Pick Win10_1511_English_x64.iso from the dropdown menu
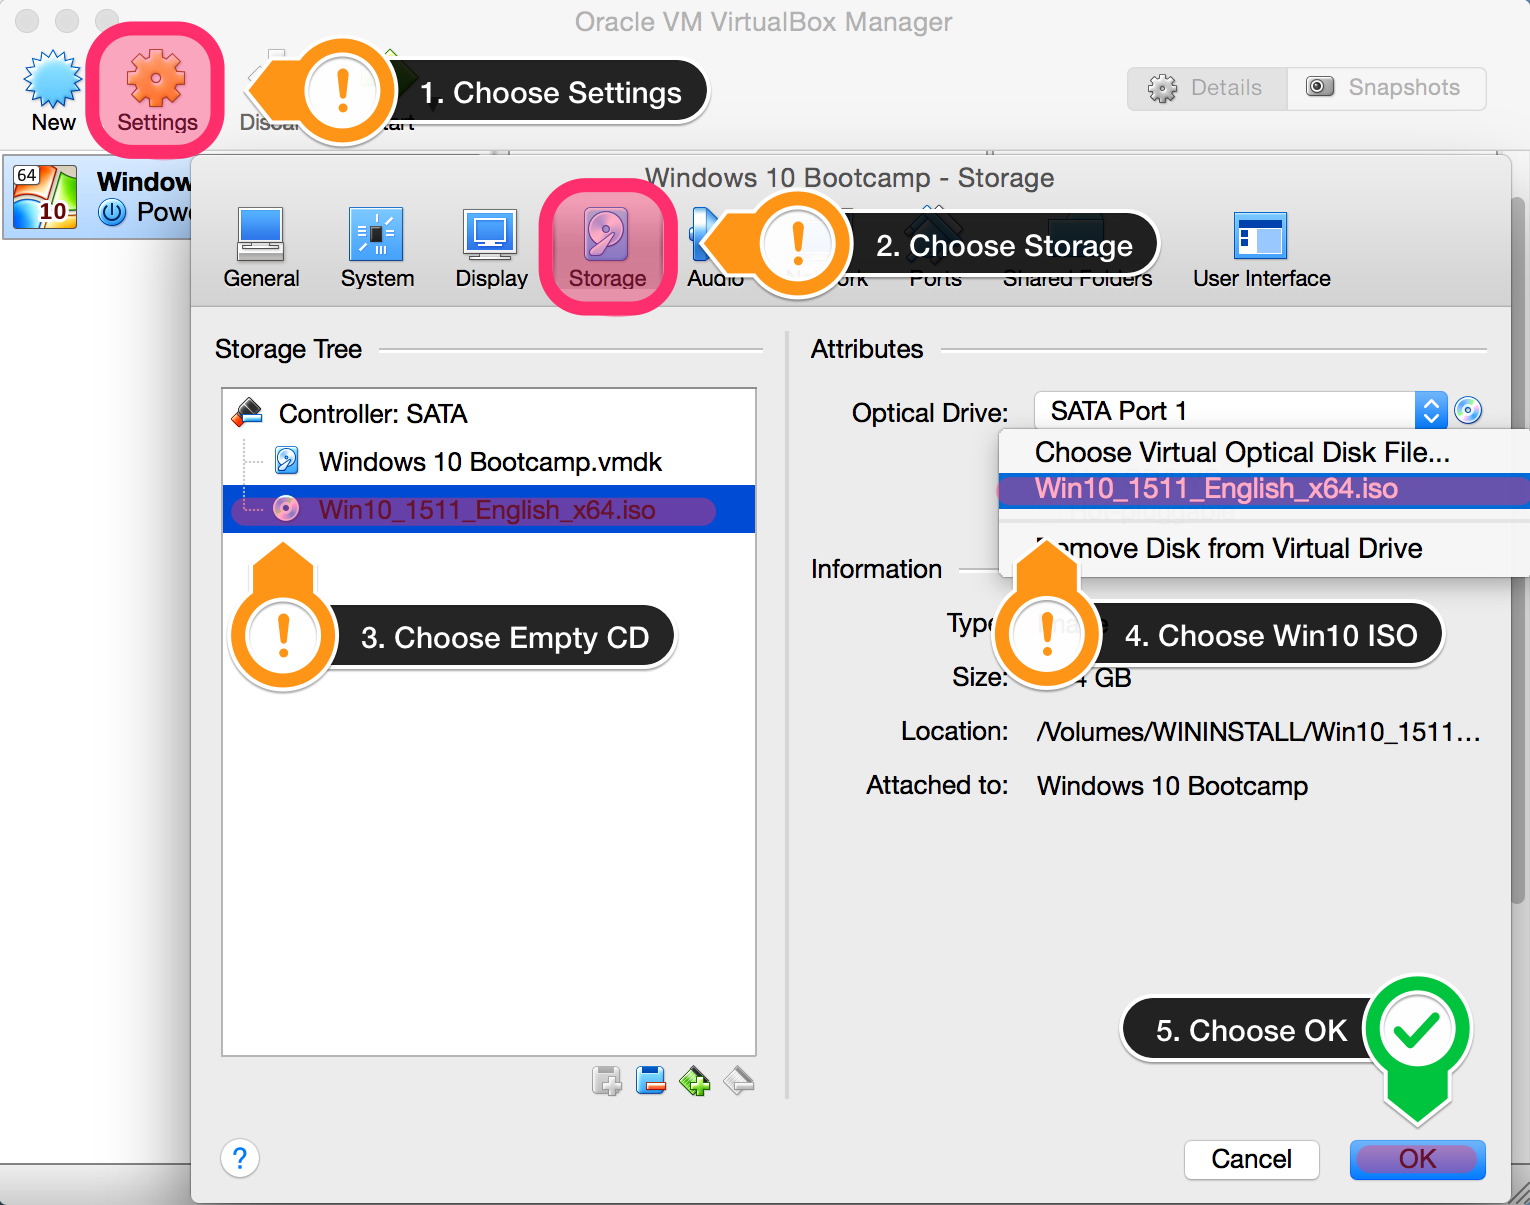 pyautogui.click(x=1216, y=489)
